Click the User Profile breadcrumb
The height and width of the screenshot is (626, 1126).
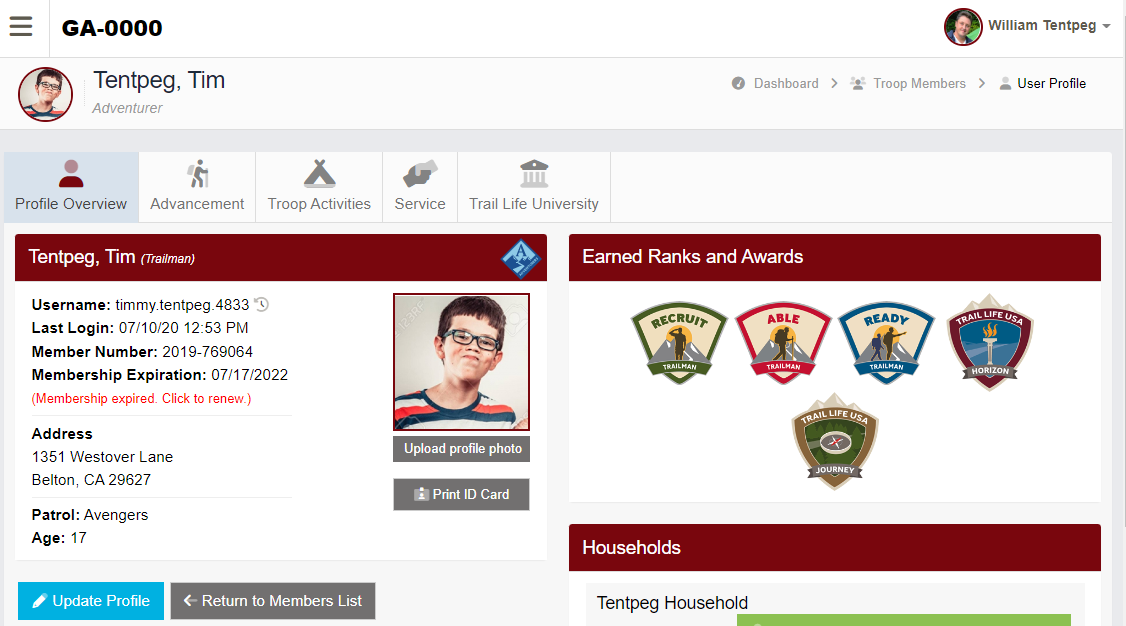[x=1051, y=83]
